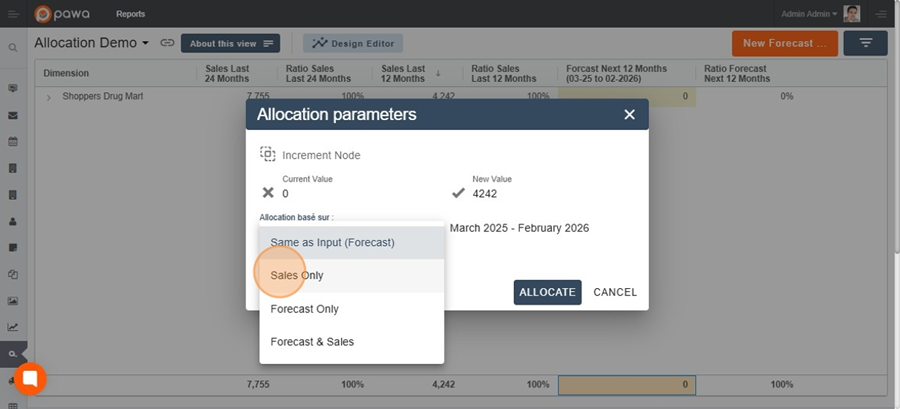Open the line chart icon in sidebar
Viewport: 900px width, 409px height.
tap(13, 327)
